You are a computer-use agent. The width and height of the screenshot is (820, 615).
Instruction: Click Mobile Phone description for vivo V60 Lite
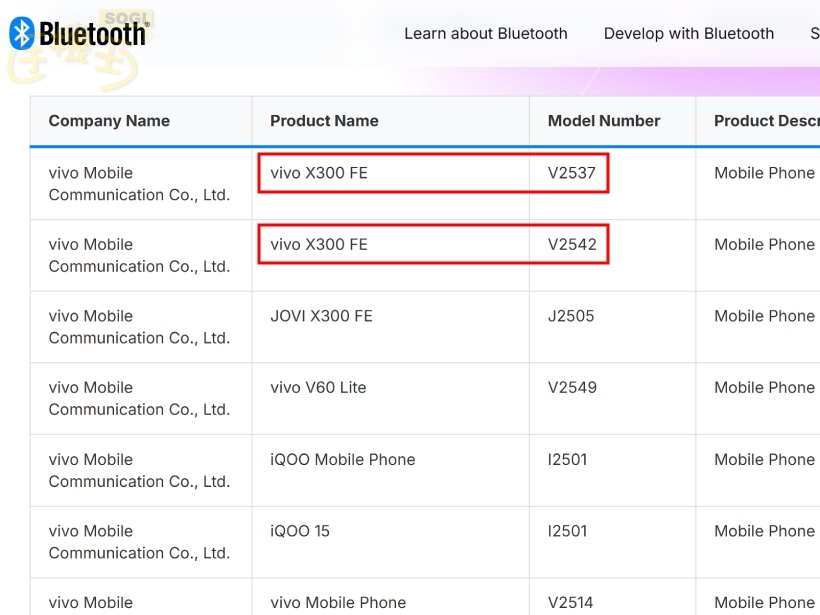pos(763,387)
